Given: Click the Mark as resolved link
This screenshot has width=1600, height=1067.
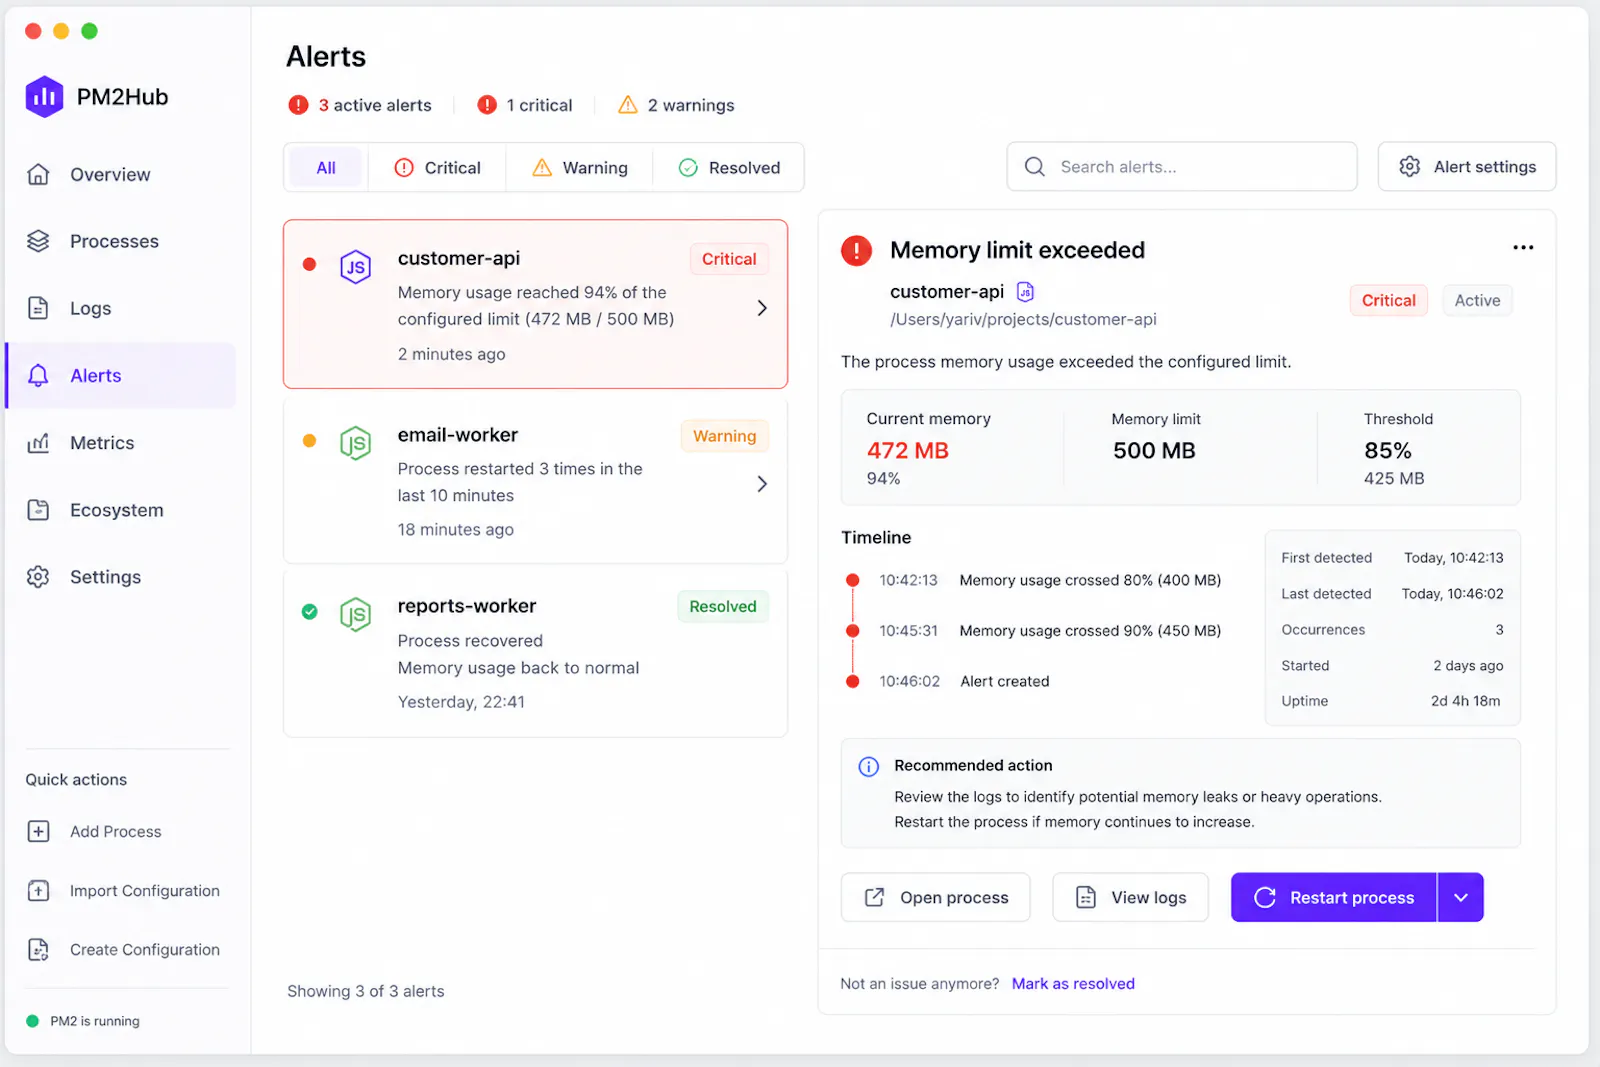Looking at the screenshot, I should pyautogui.click(x=1073, y=983).
